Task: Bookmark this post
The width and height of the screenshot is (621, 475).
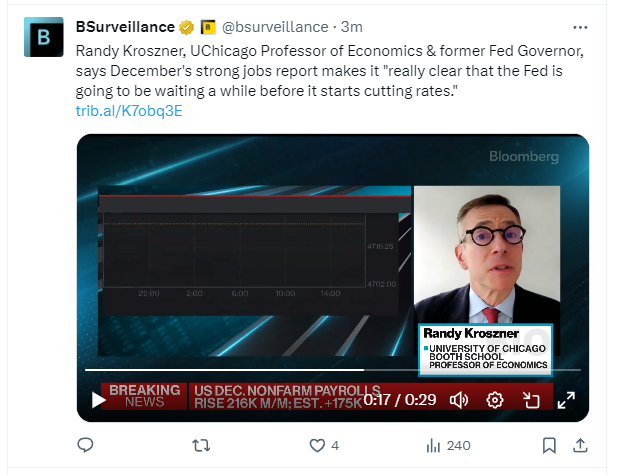Action: click(549, 445)
